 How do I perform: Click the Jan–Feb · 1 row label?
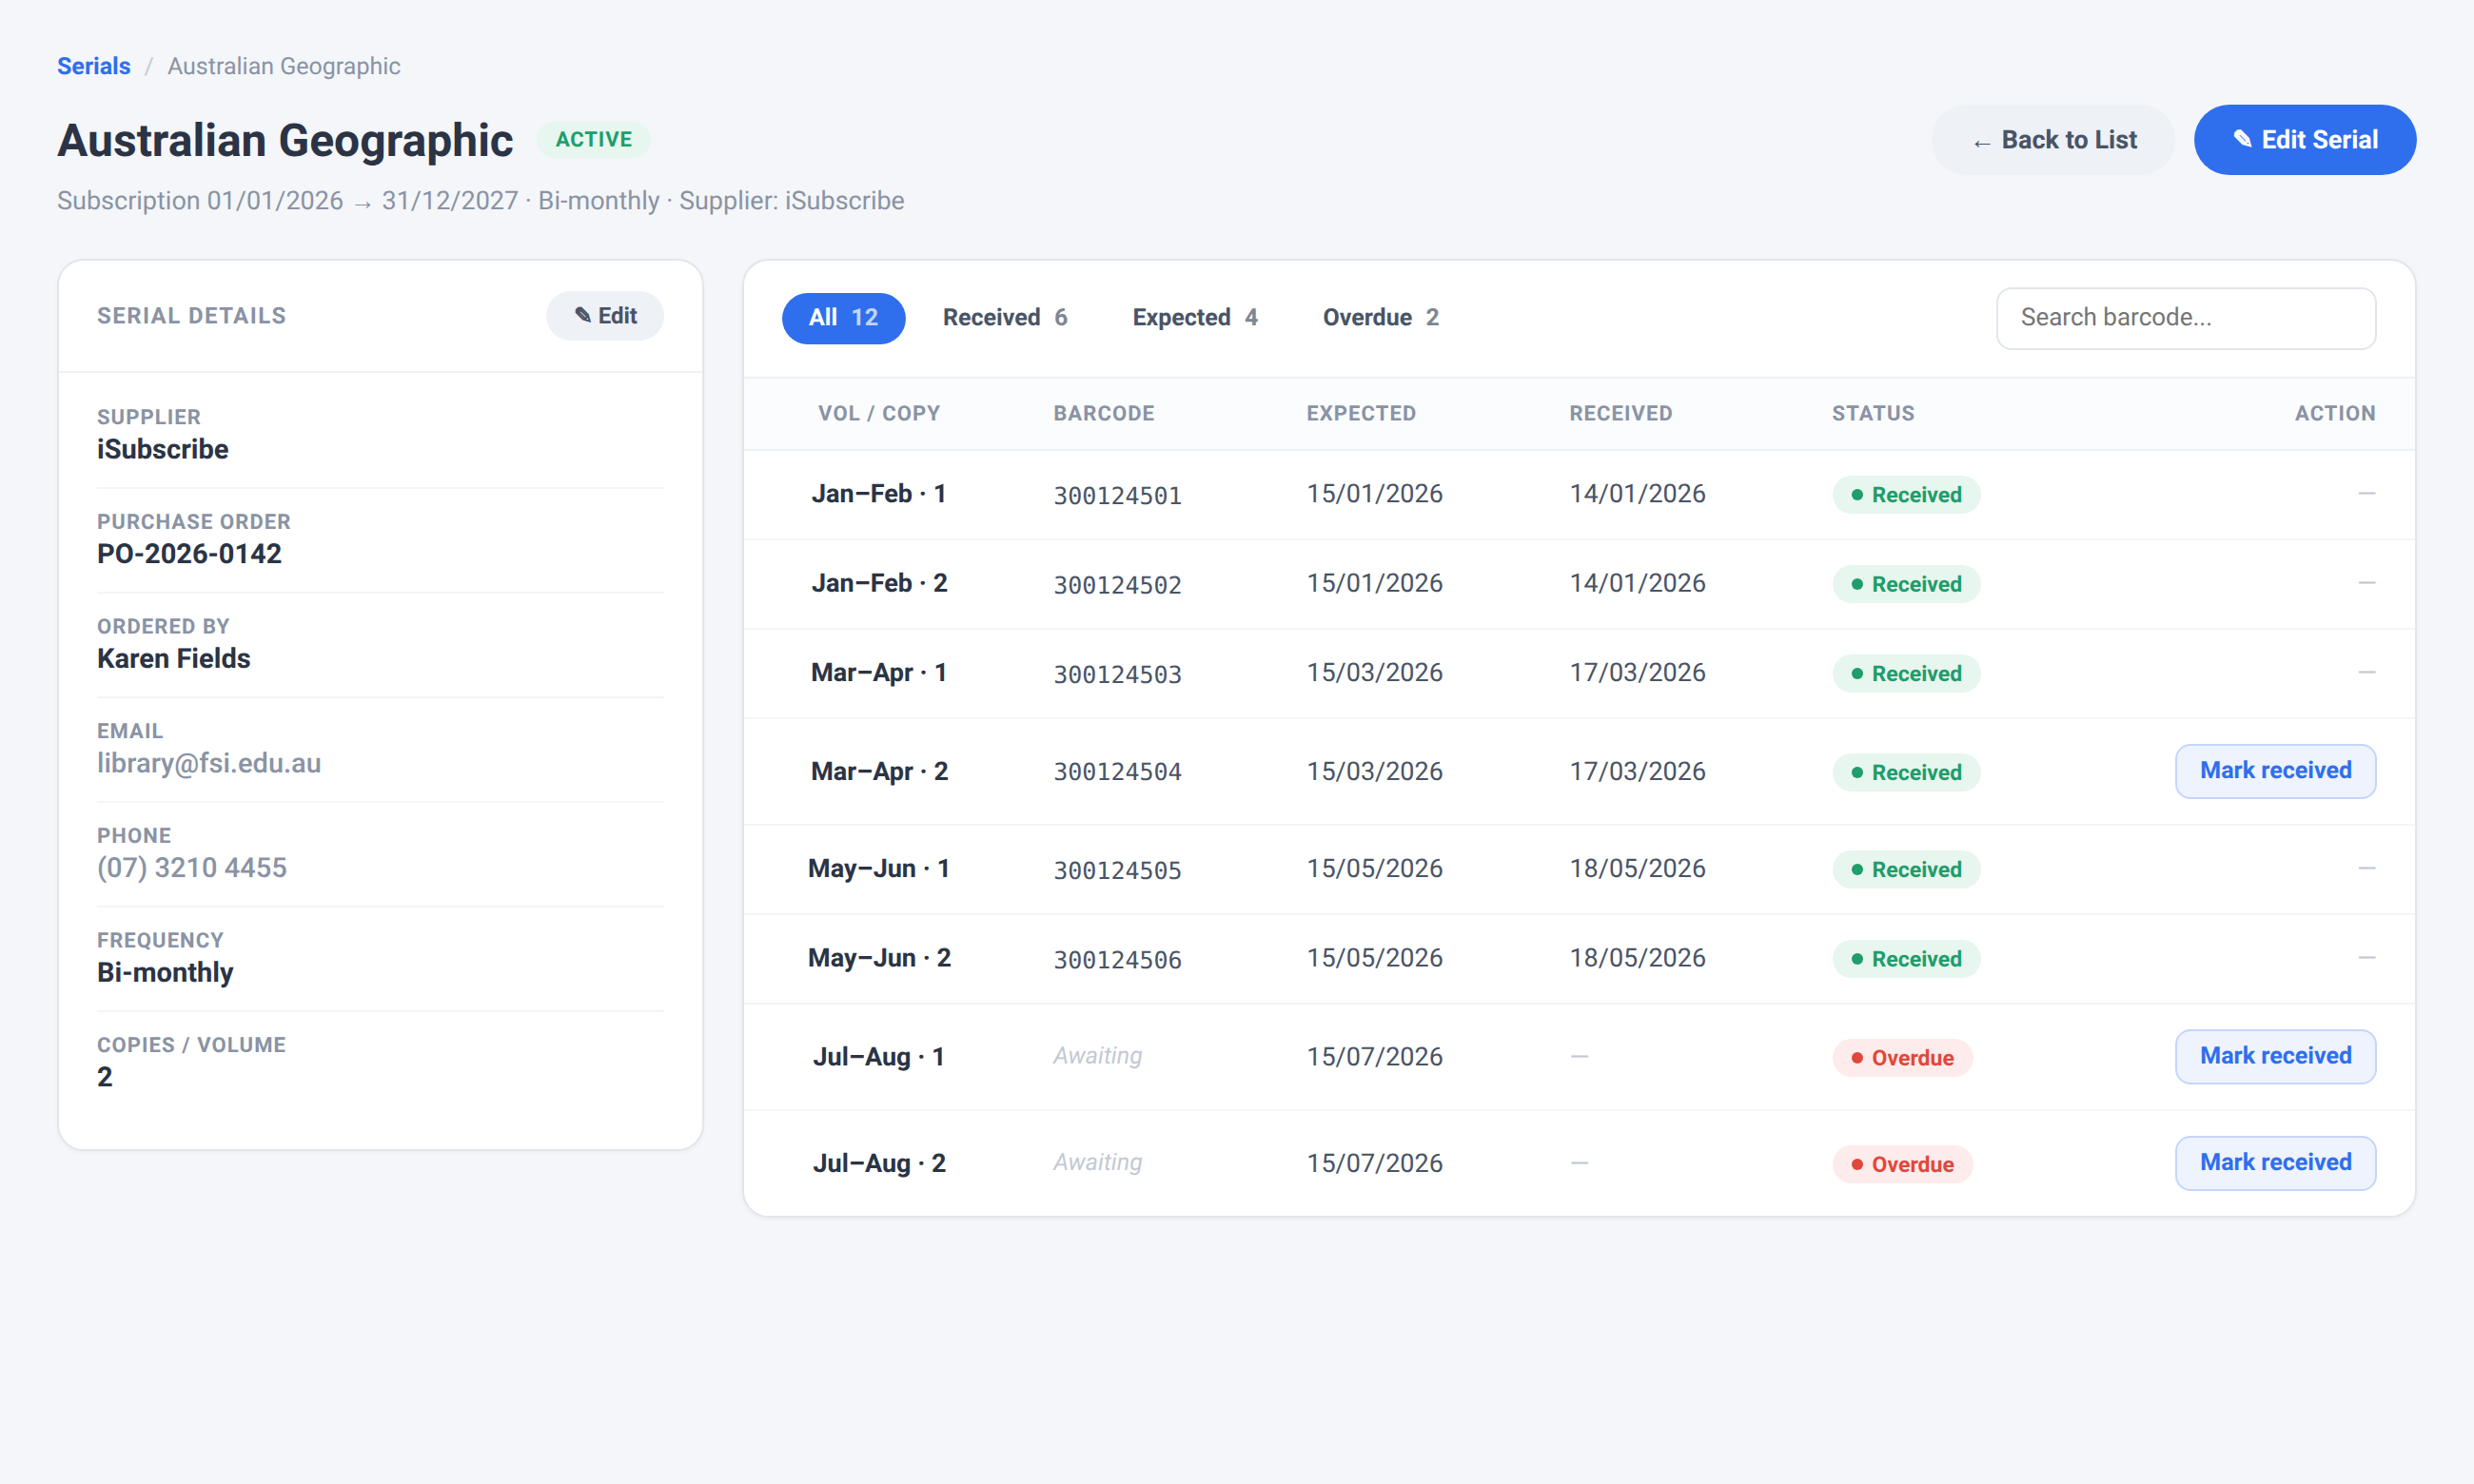pos(879,494)
